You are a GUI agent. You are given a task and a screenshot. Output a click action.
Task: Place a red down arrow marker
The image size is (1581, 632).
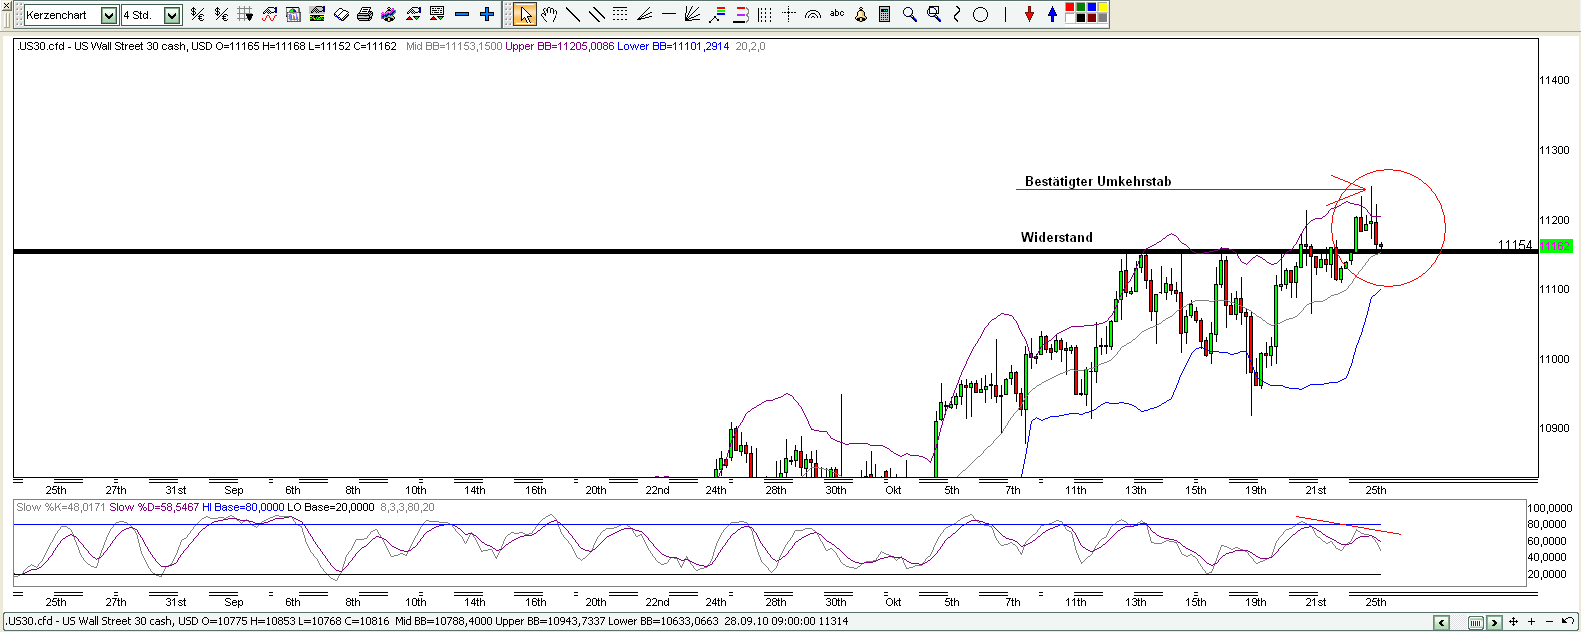click(1029, 14)
